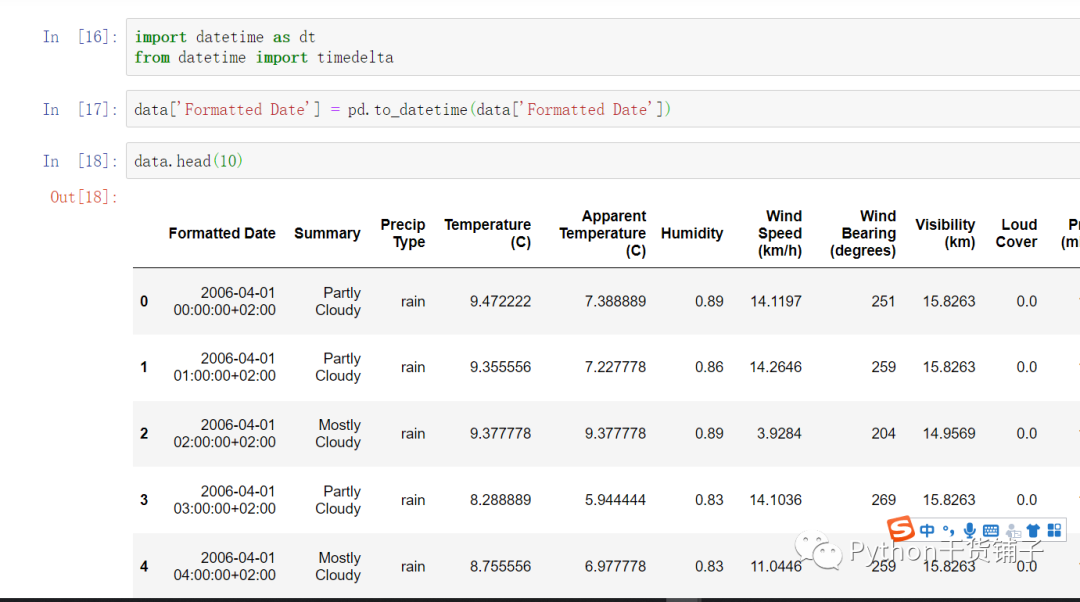Click apparent temperature value 7.227778
Screen dimensions: 1080x602
[616, 367]
